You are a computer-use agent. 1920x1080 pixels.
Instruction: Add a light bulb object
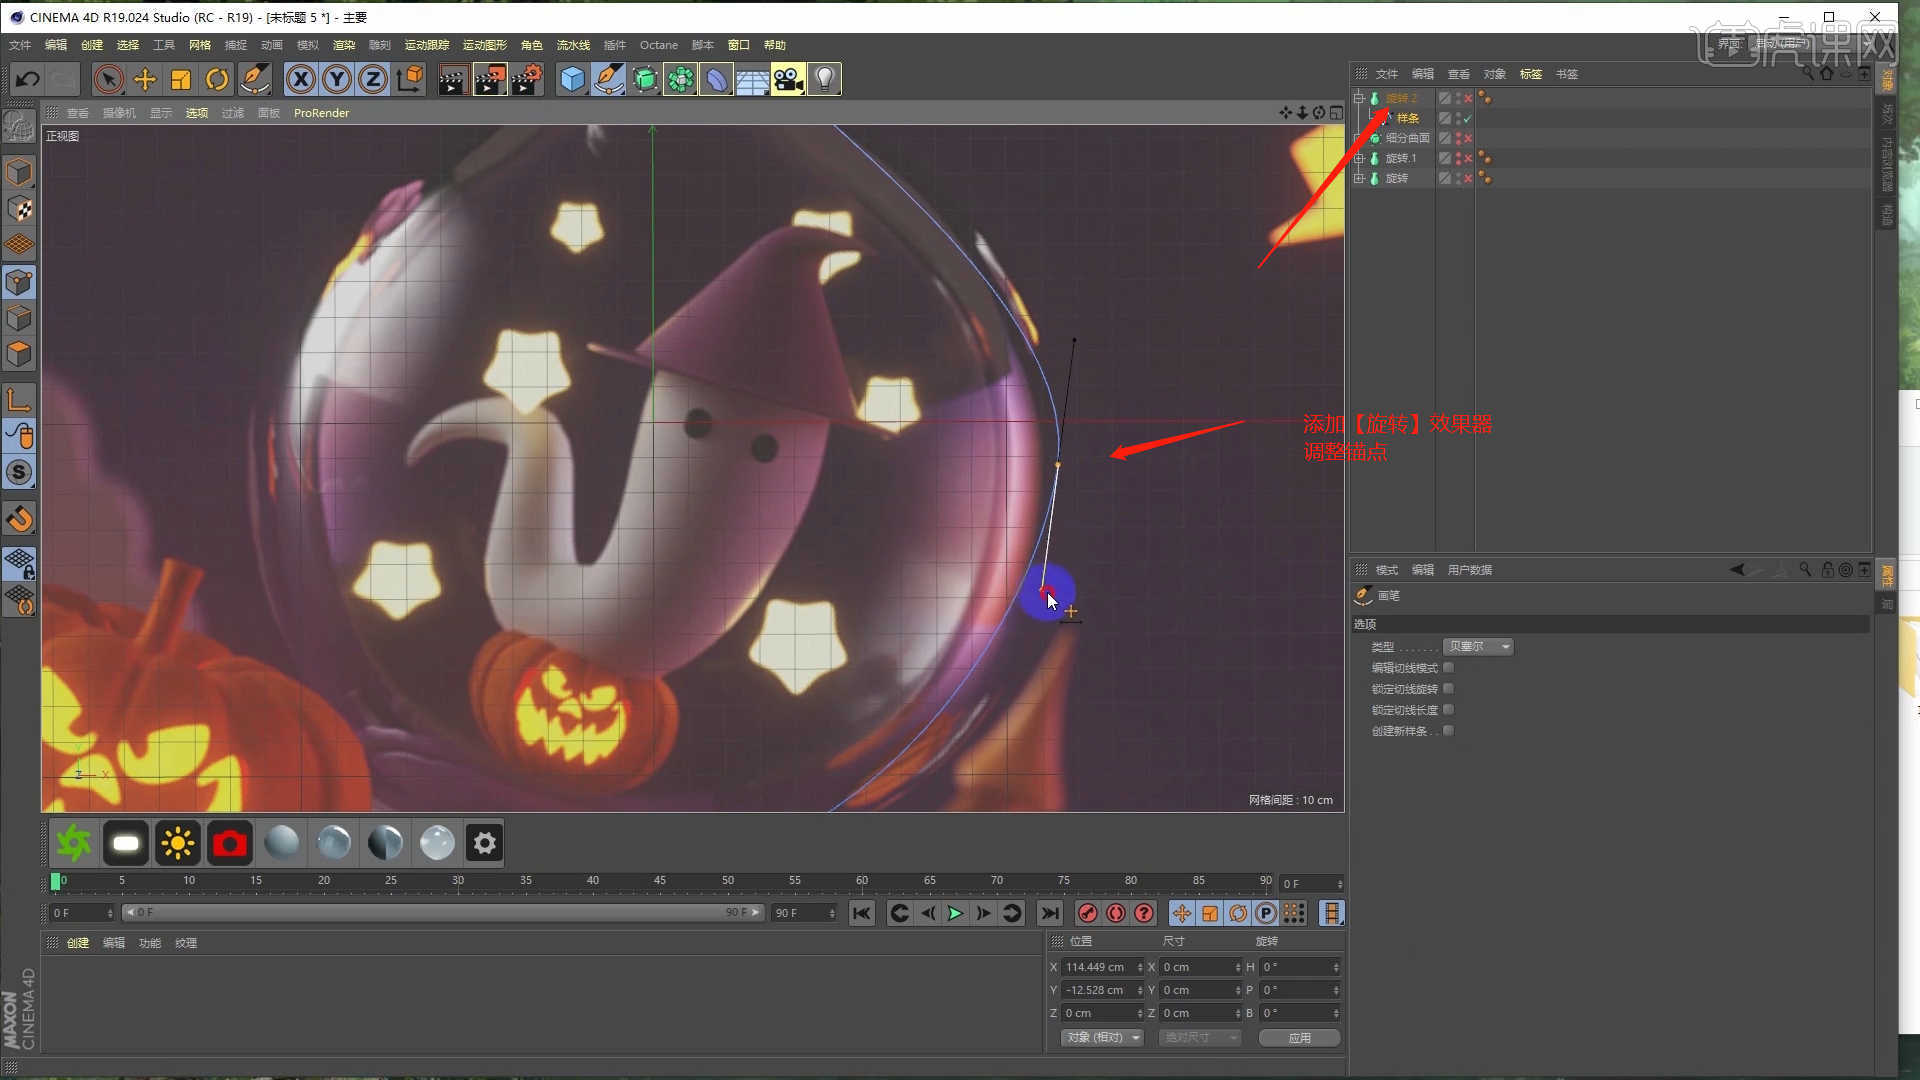pos(824,79)
